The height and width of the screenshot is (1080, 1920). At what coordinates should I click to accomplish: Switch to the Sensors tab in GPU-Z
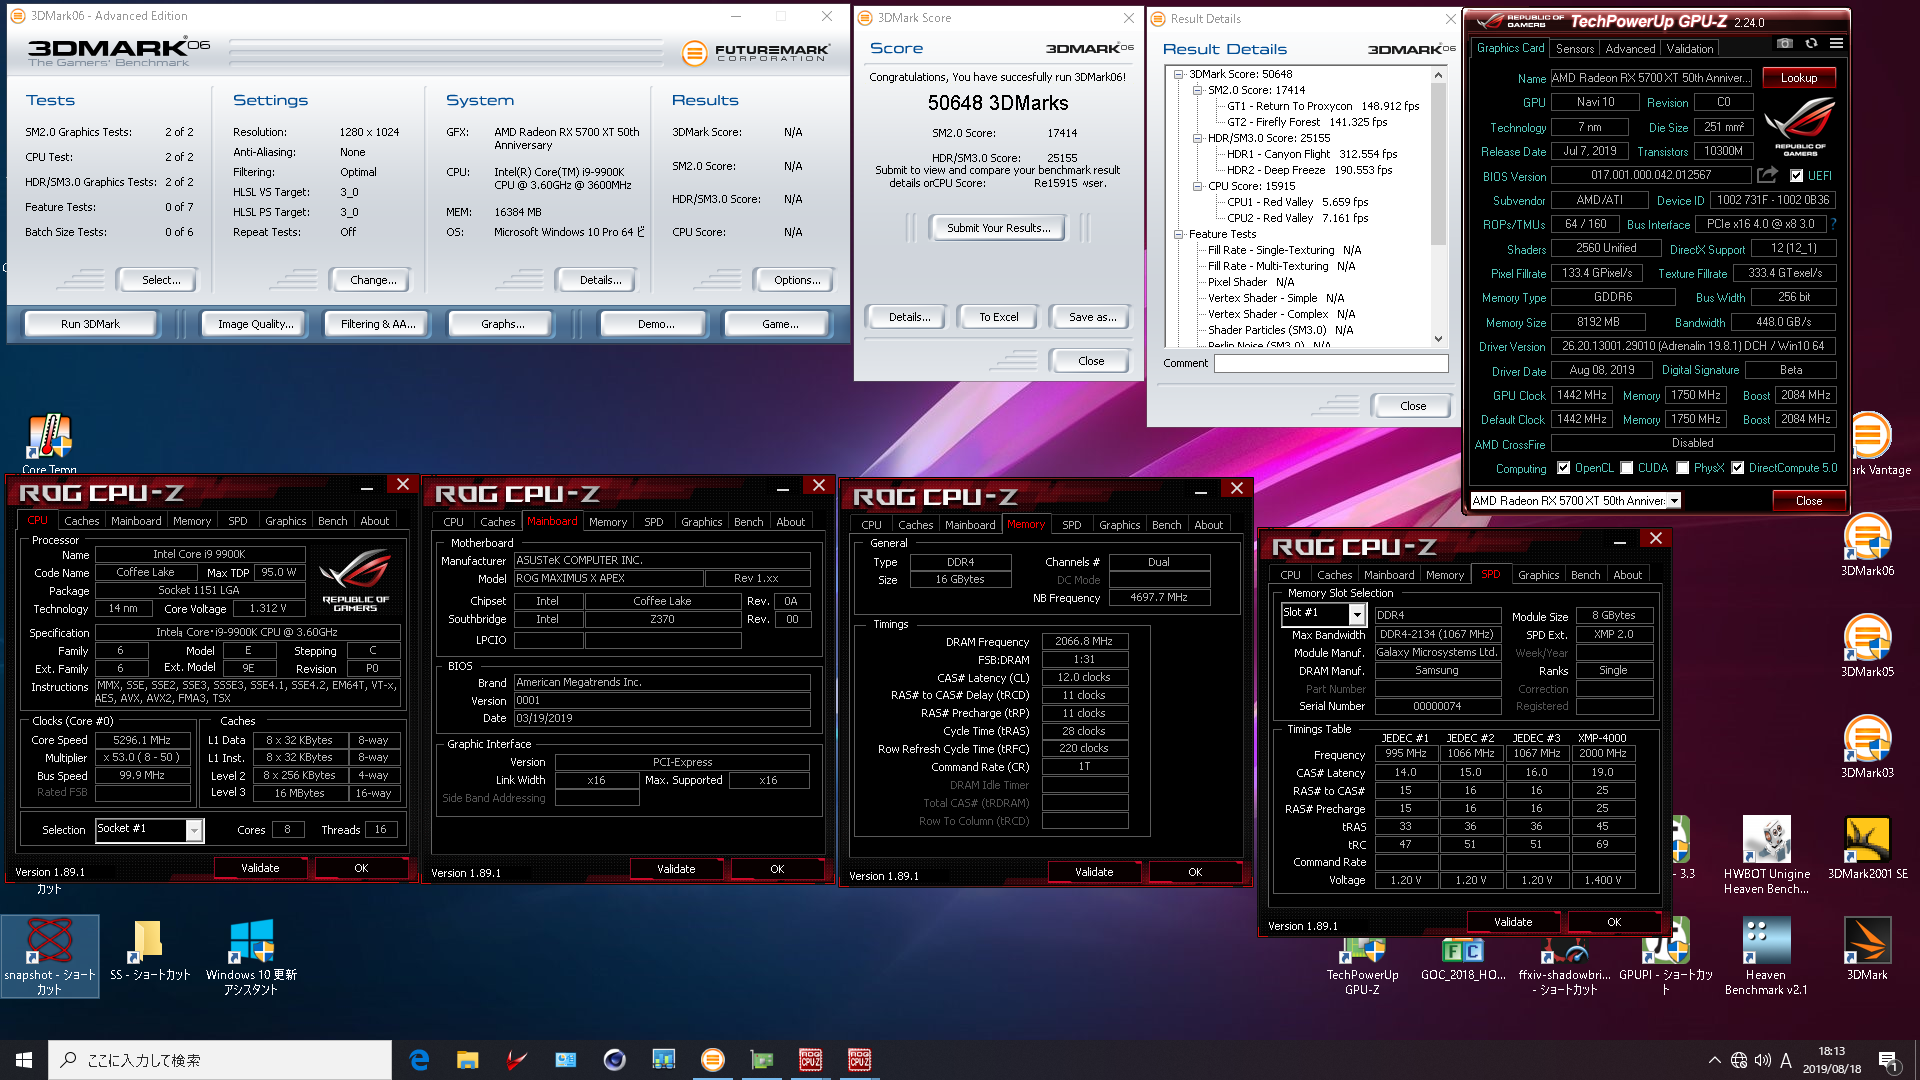(x=1574, y=48)
